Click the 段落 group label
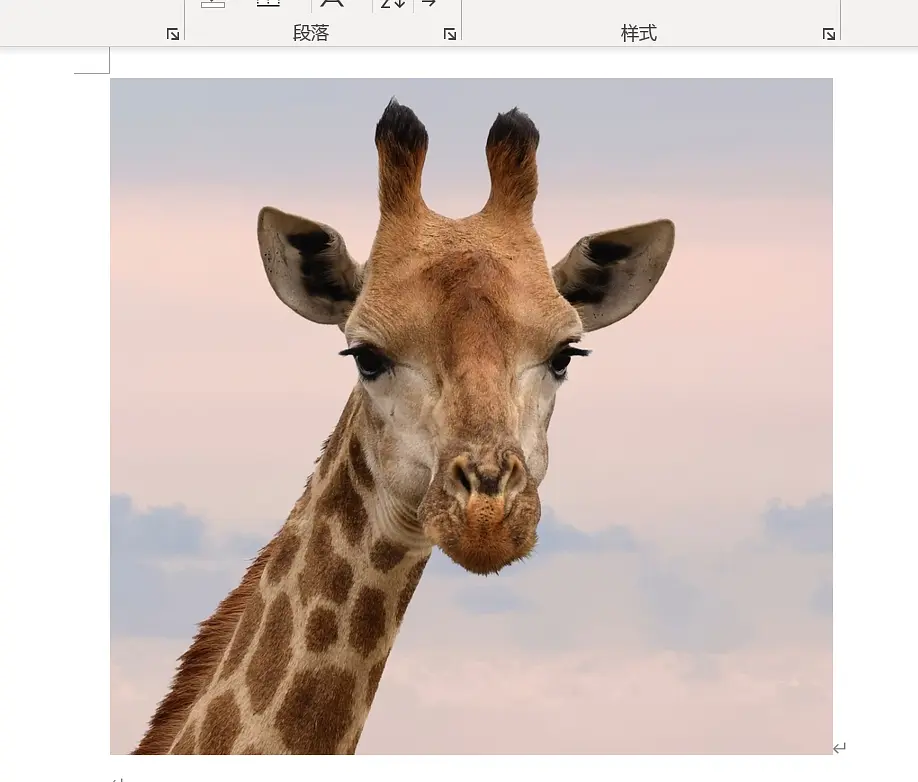The image size is (918, 782). pos(311,33)
